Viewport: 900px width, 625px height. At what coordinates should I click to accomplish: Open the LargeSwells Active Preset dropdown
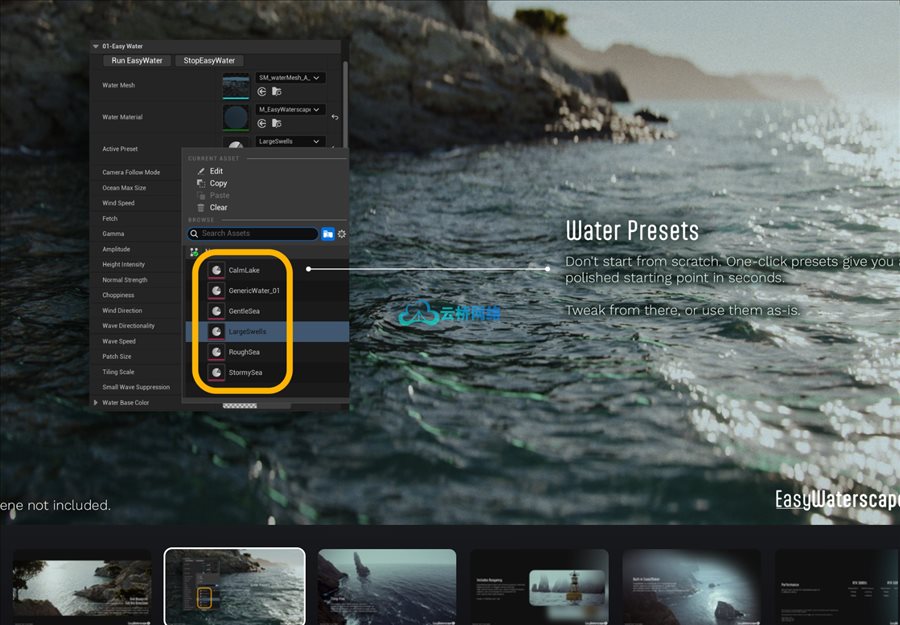tap(290, 141)
